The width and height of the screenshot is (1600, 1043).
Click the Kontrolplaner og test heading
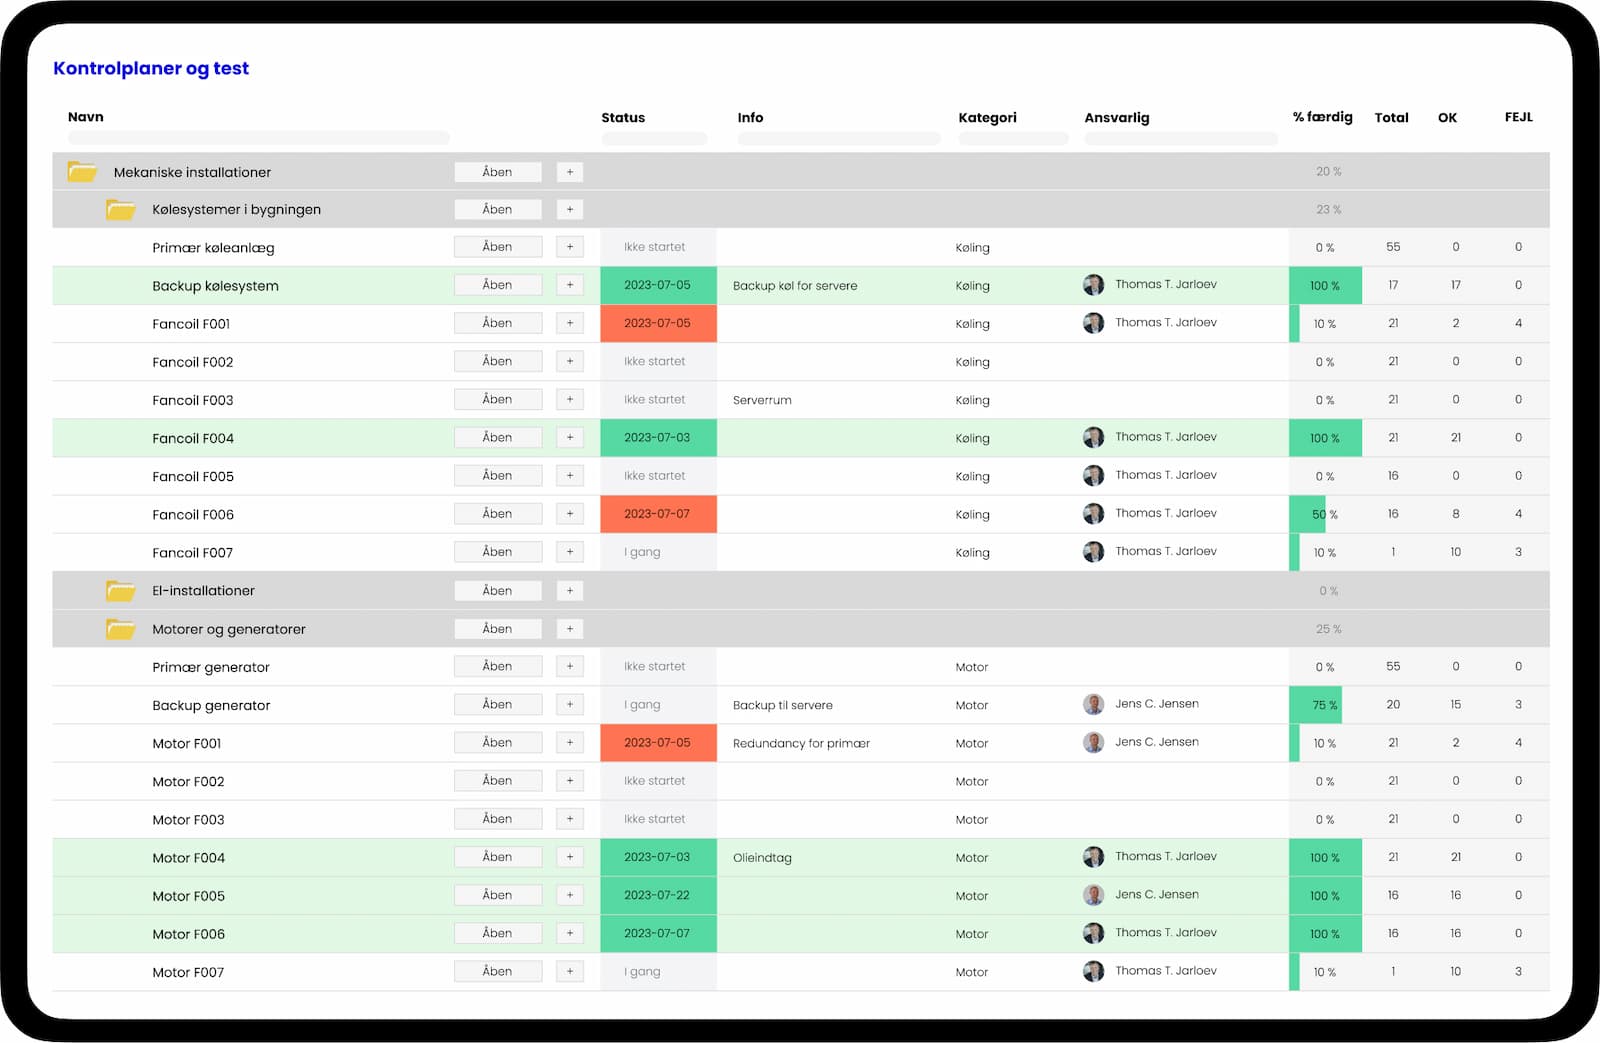pyautogui.click(x=151, y=69)
